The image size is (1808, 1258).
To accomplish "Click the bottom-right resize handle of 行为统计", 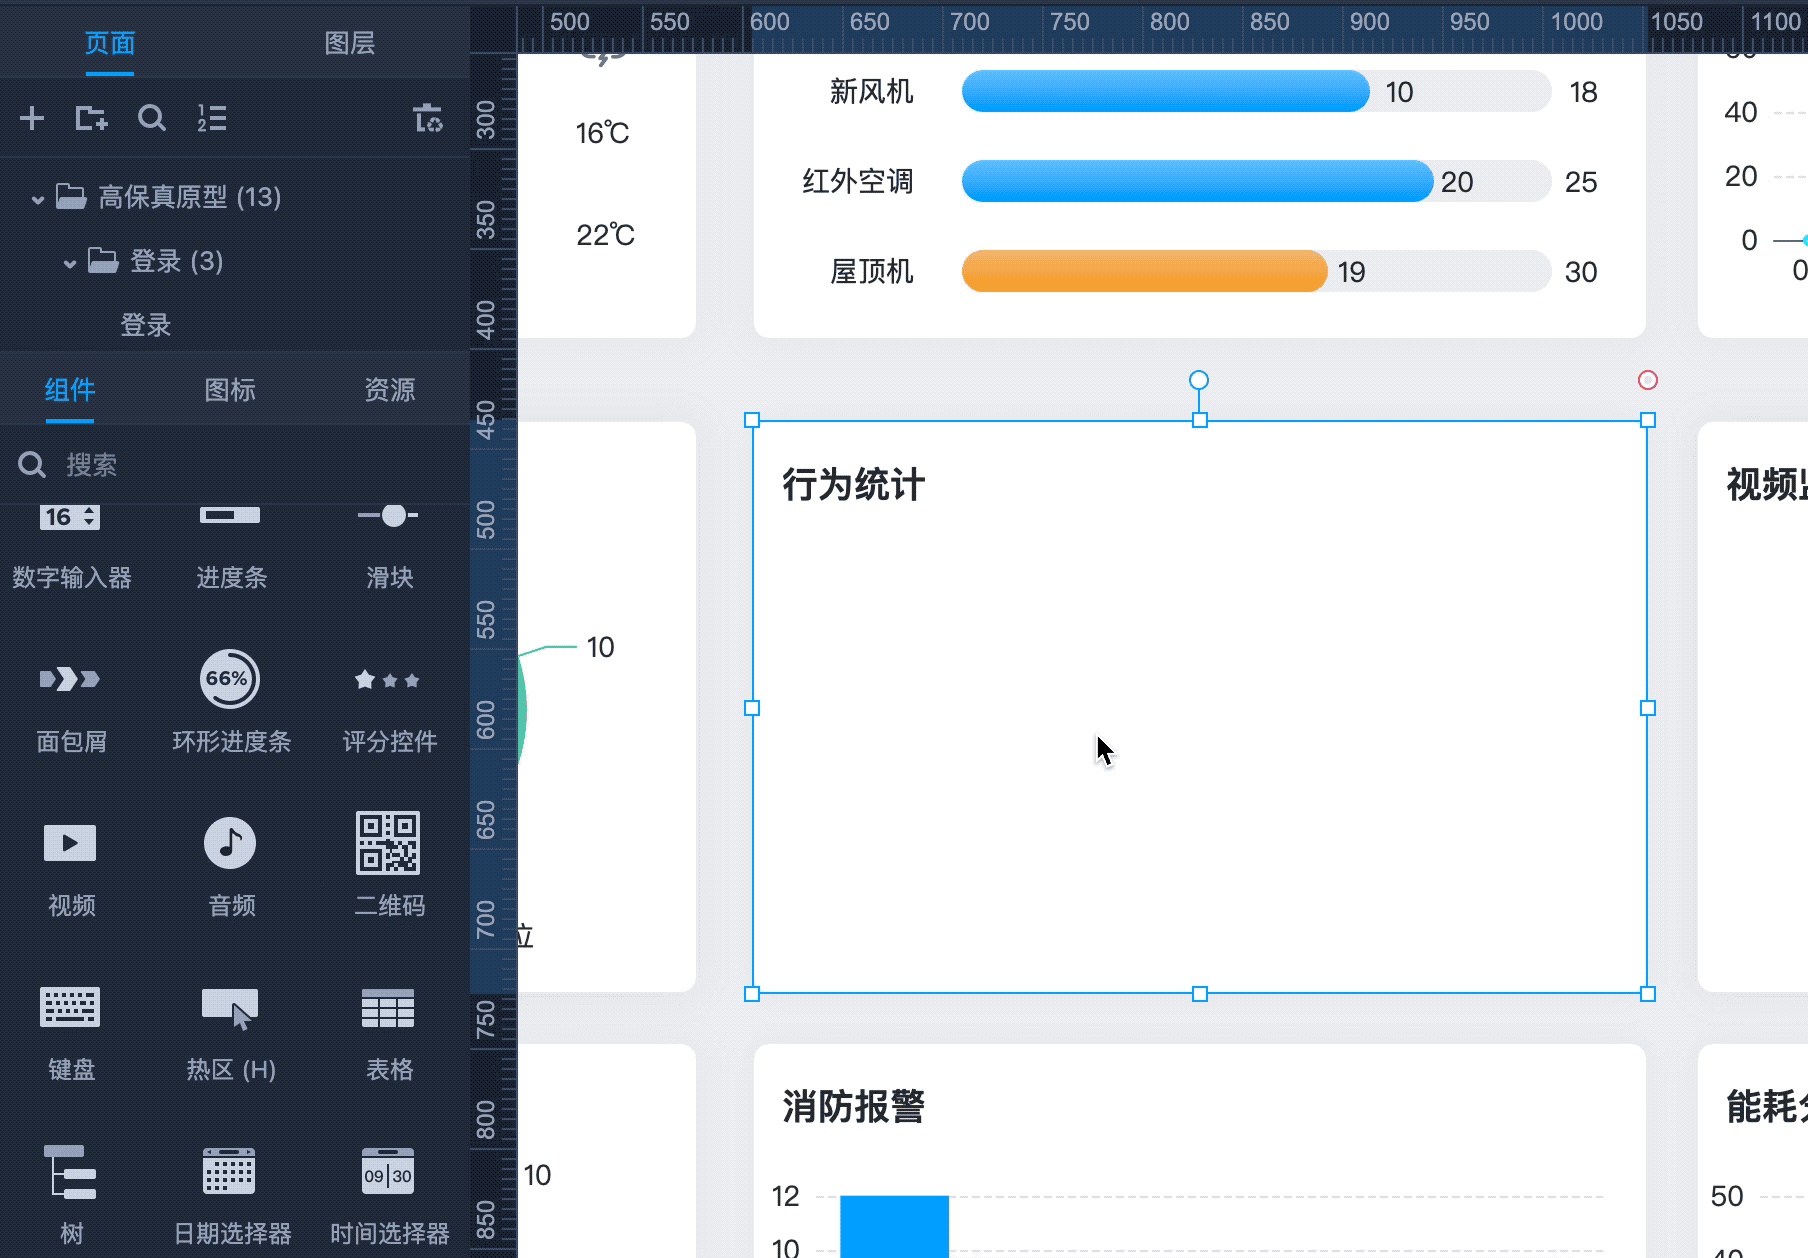I will point(1648,994).
